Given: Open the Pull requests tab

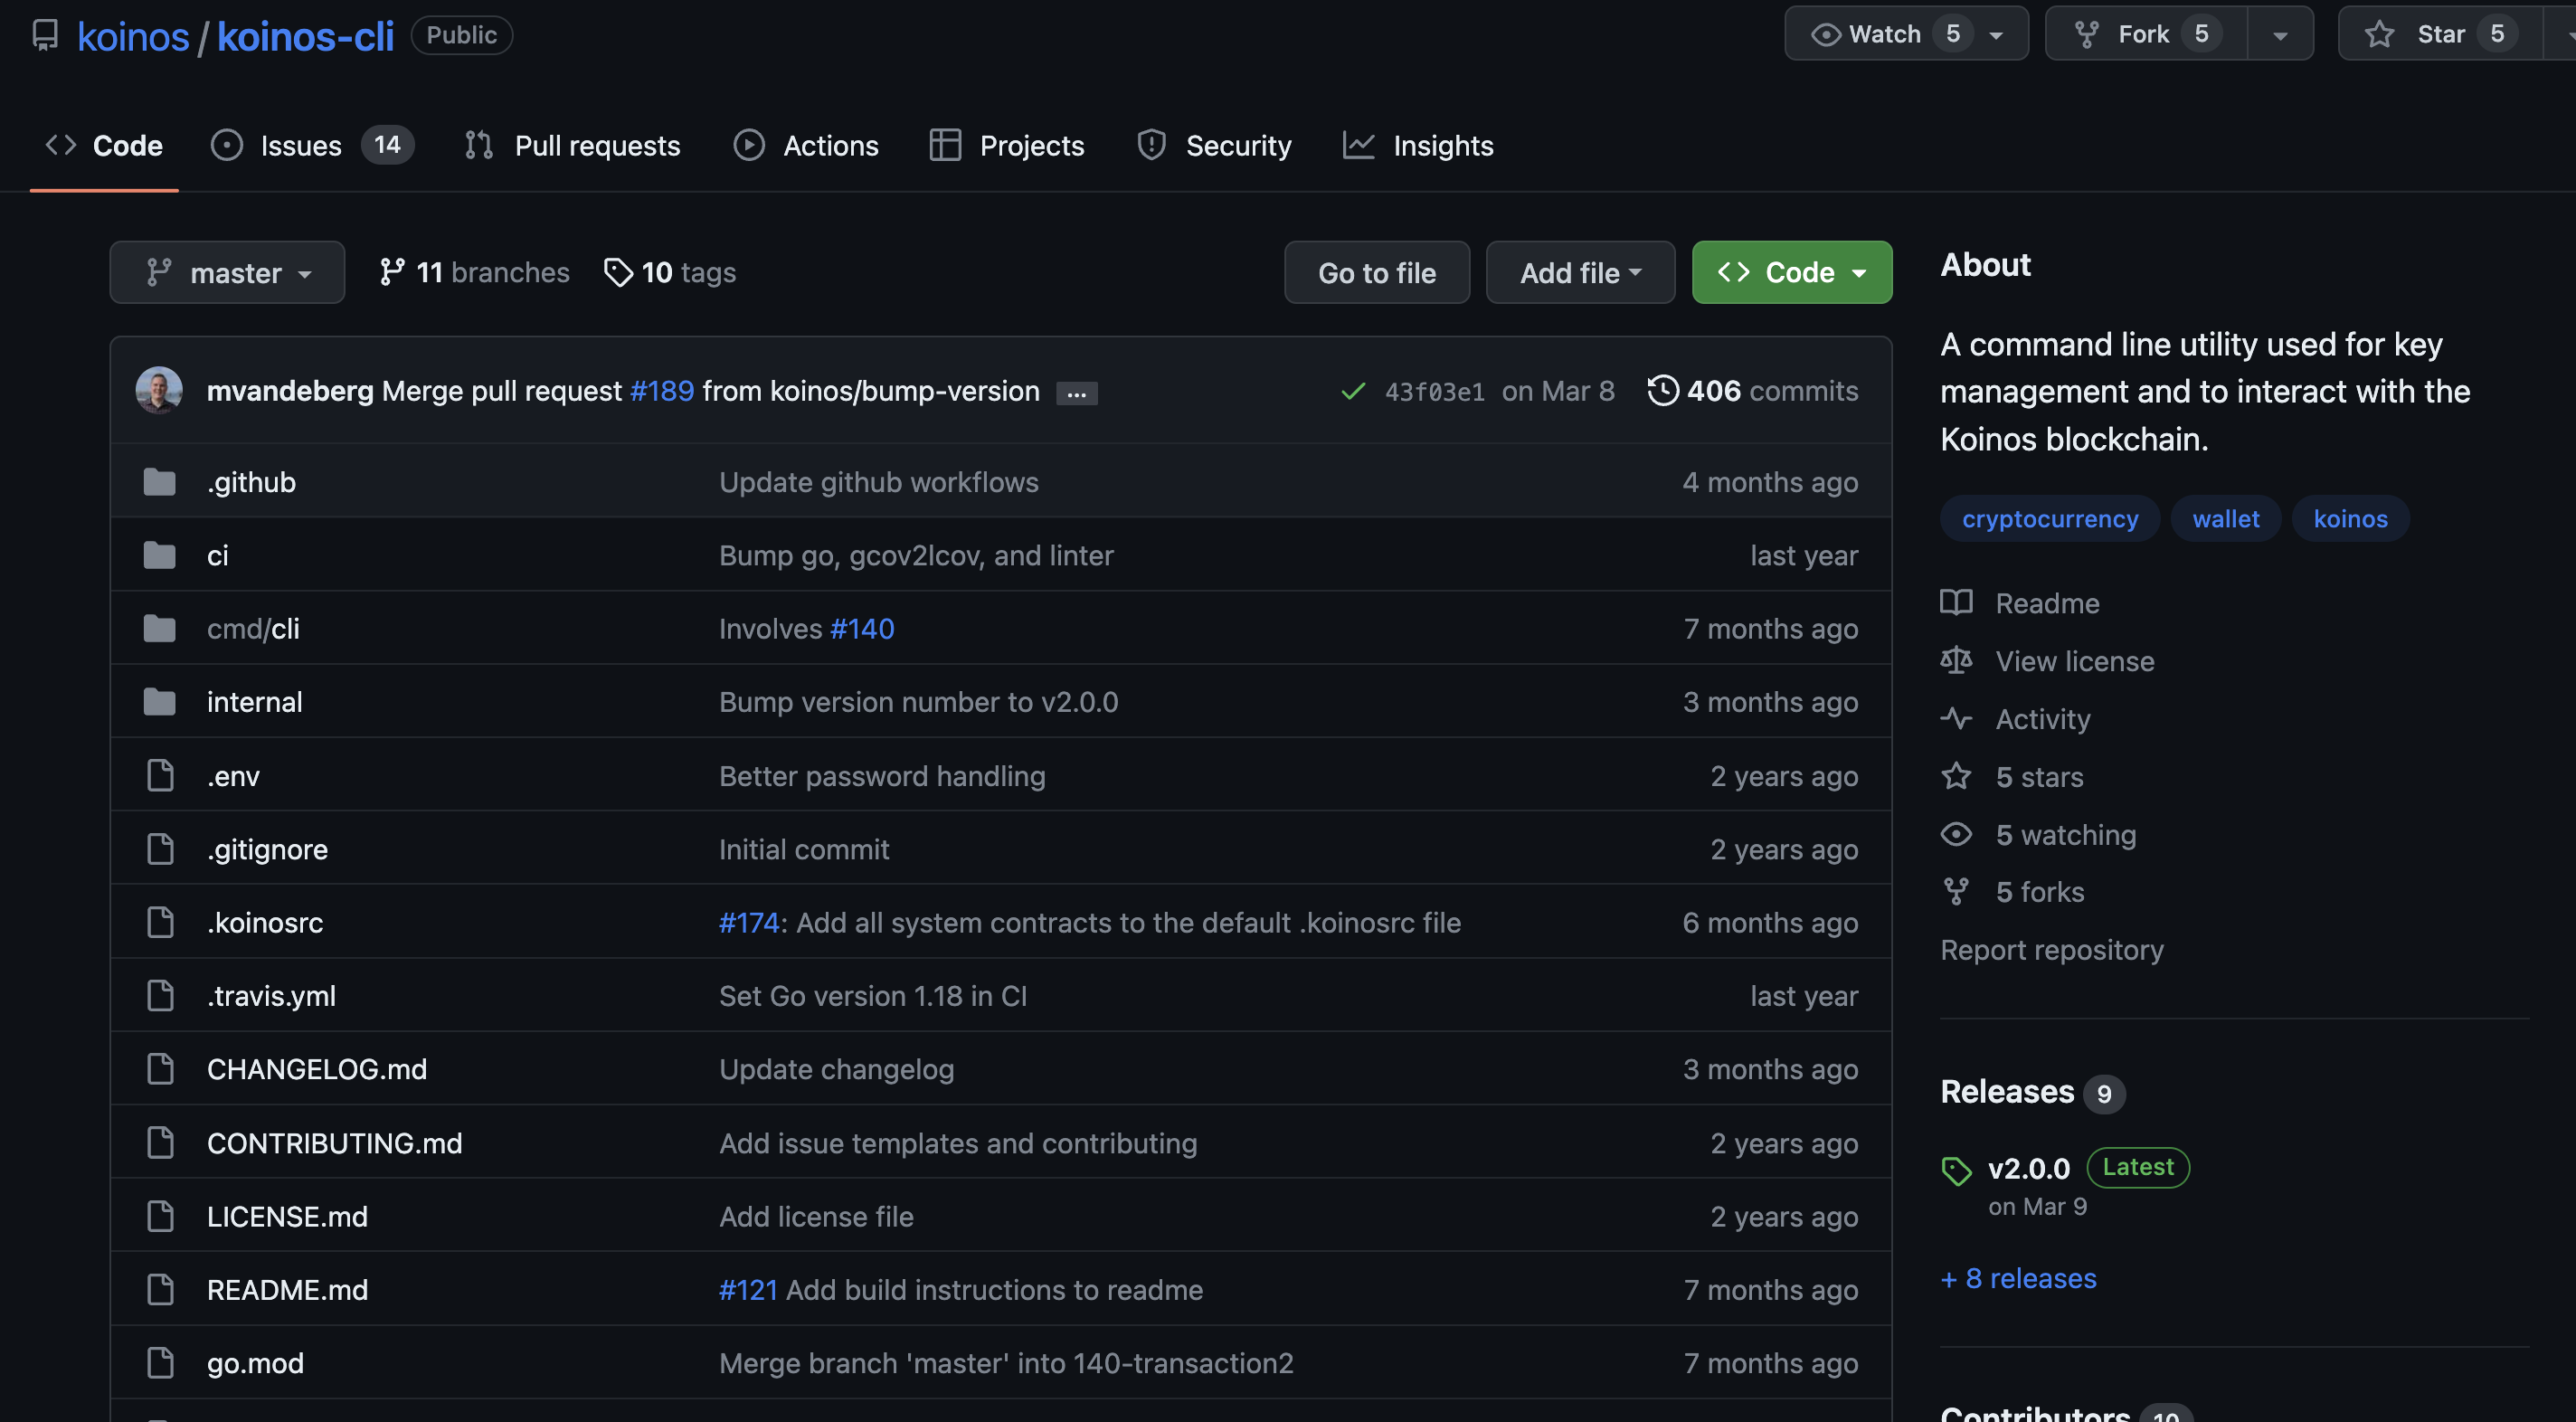Looking at the screenshot, I should (572, 146).
